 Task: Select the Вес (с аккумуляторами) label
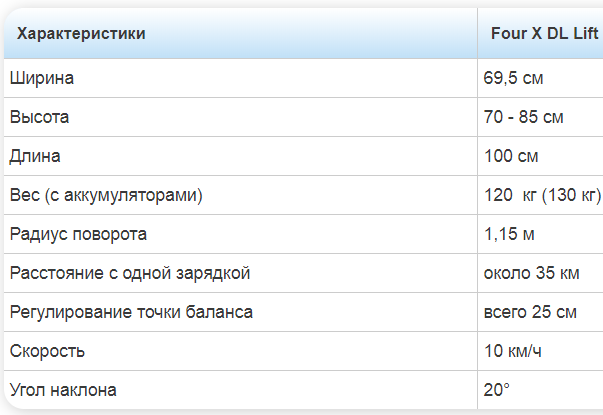point(106,195)
